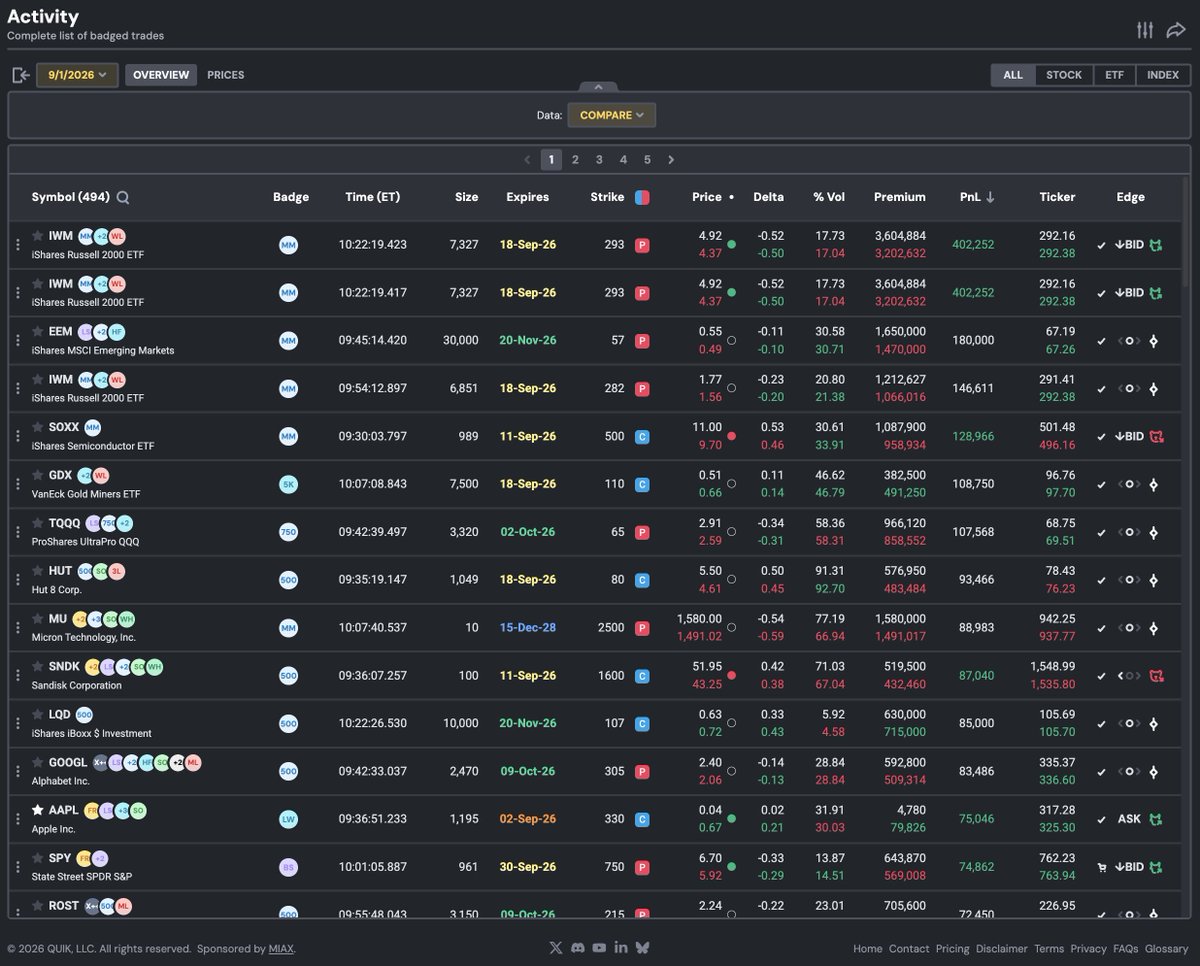The height and width of the screenshot is (966, 1200).
Task: Collapse the data panel with up chevron
Action: [x=598, y=87]
